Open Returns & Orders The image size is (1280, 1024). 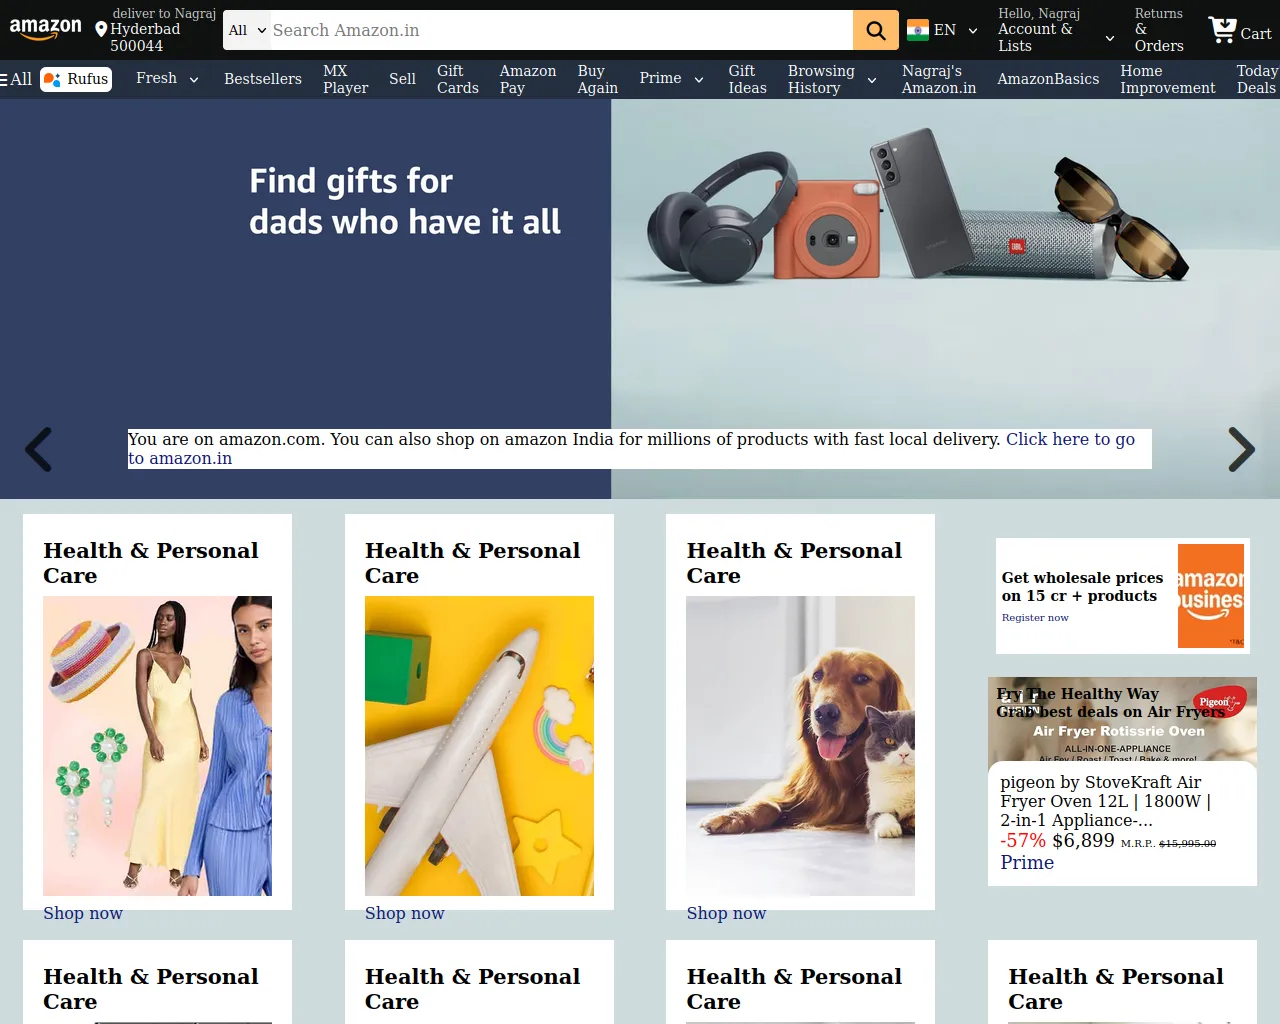click(x=1159, y=30)
